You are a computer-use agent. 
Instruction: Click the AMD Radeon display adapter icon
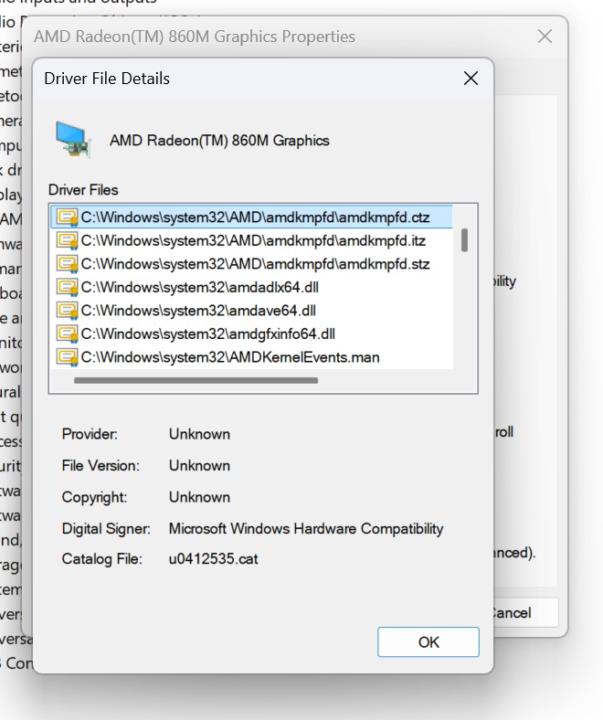click(73, 139)
